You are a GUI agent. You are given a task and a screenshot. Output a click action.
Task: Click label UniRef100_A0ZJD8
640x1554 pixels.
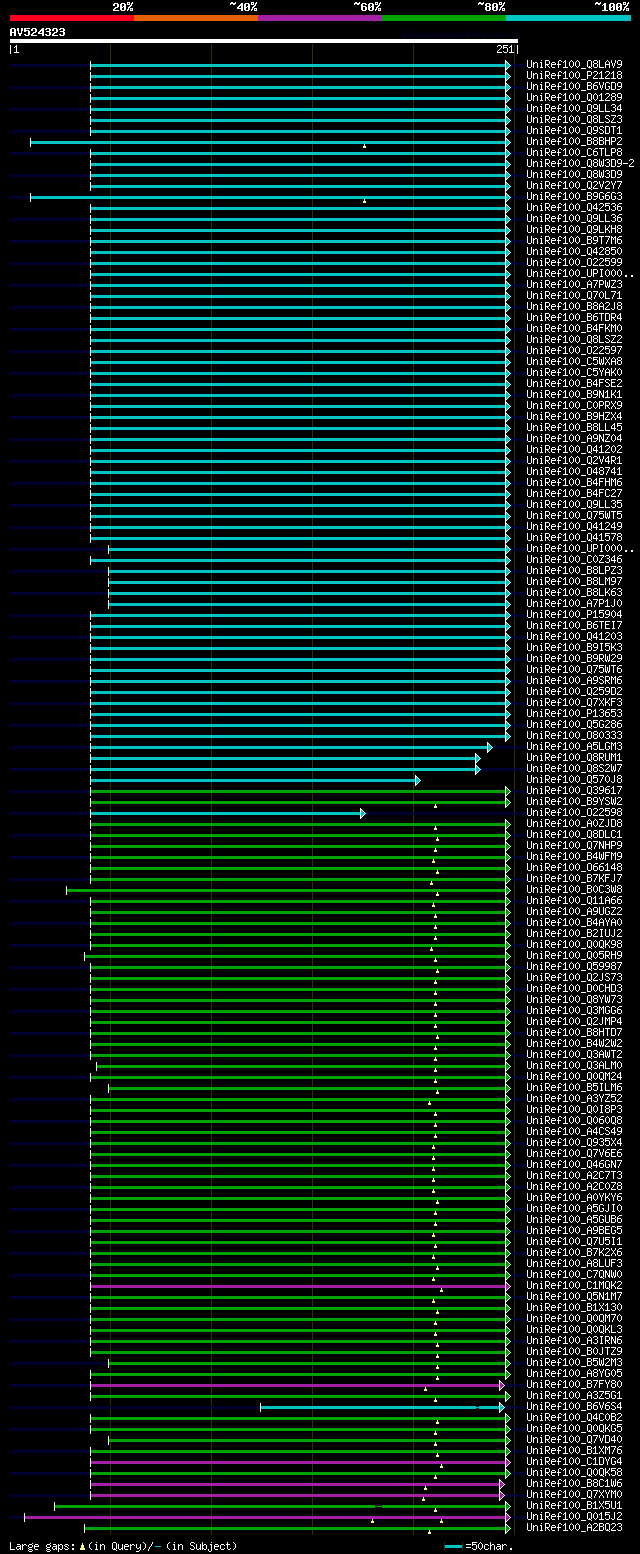click(x=574, y=823)
